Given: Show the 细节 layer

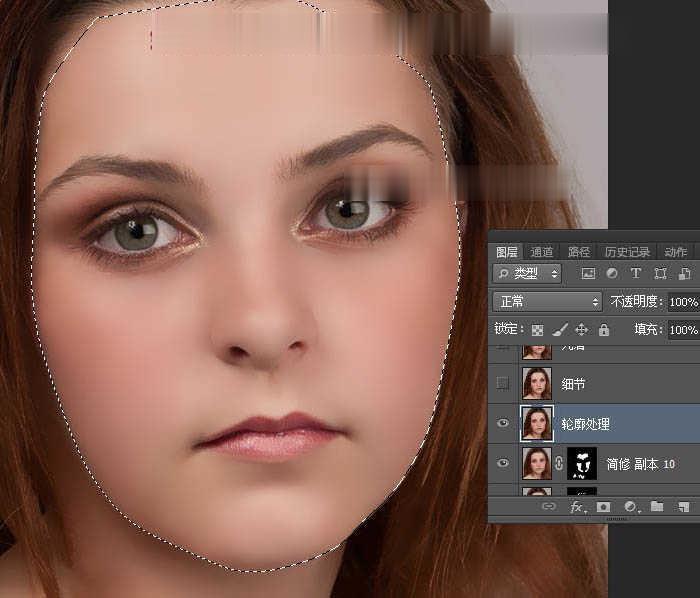Looking at the screenshot, I should [503, 383].
